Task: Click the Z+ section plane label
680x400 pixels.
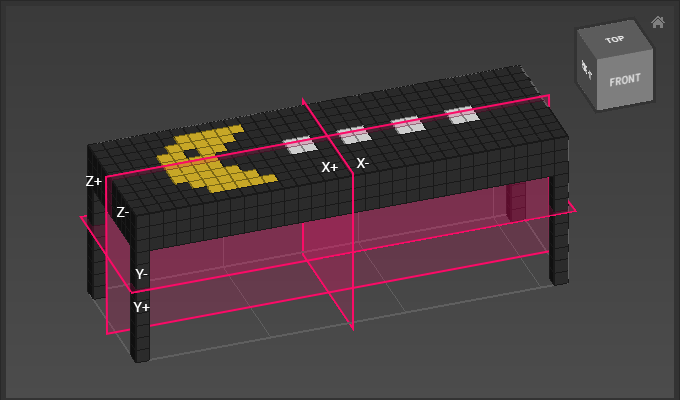Action: 94,182
